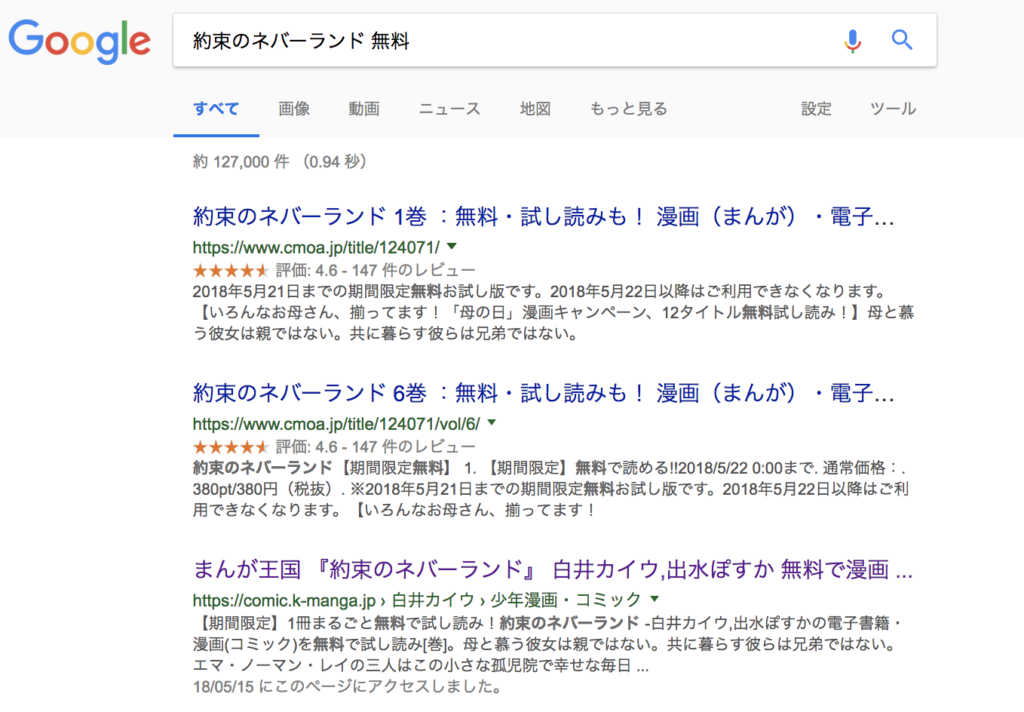Screen dimensions: 1024x712
Task: Click star rating of the 1巻 result
Action: (x=231, y=270)
